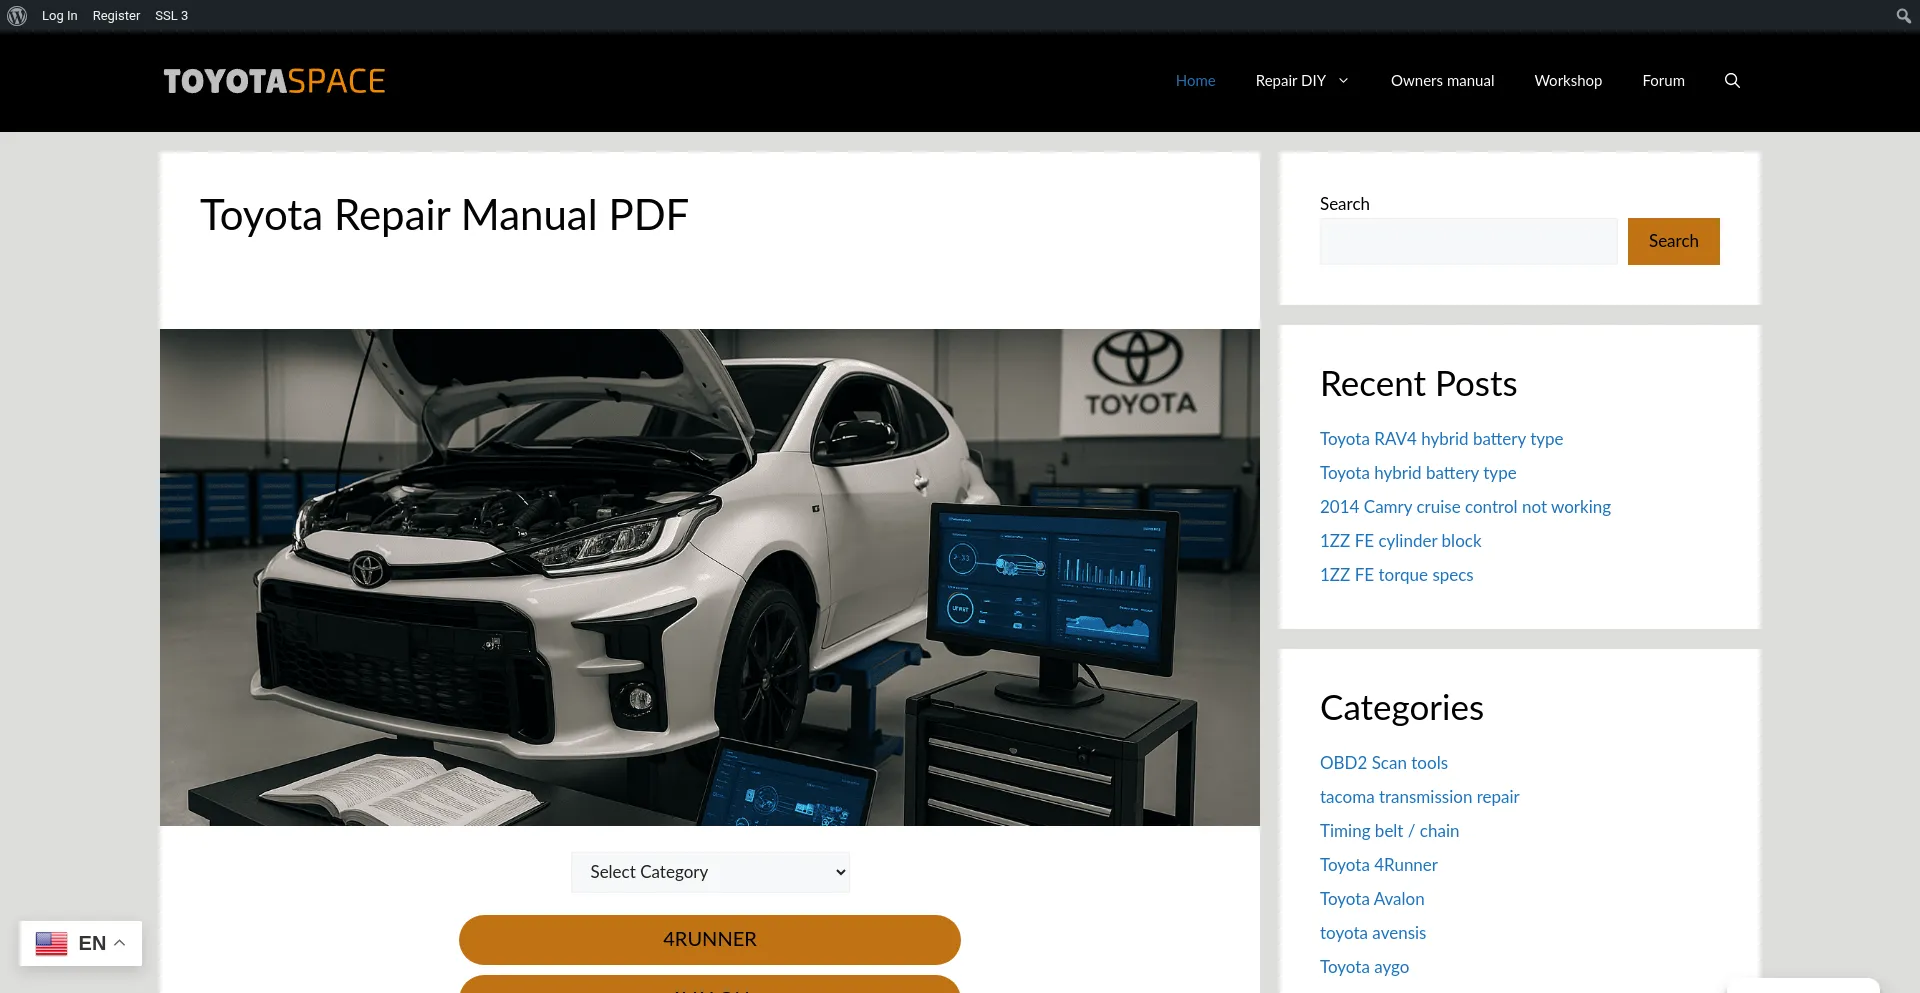Click SSL 3 in the admin bar

coord(171,16)
